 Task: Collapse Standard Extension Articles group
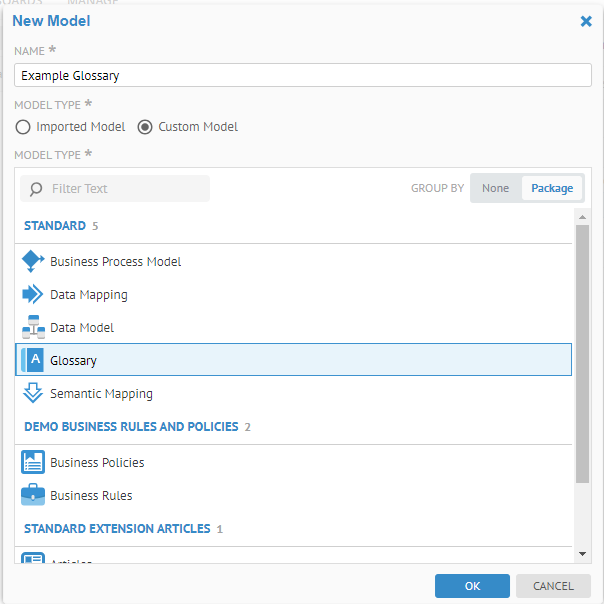tap(116, 528)
